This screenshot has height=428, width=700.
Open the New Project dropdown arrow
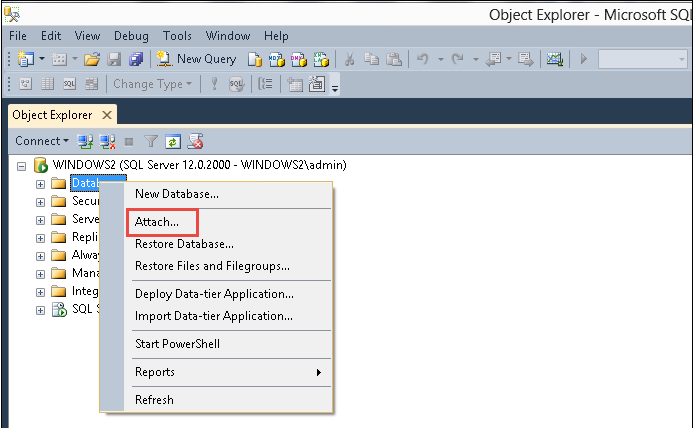42,59
